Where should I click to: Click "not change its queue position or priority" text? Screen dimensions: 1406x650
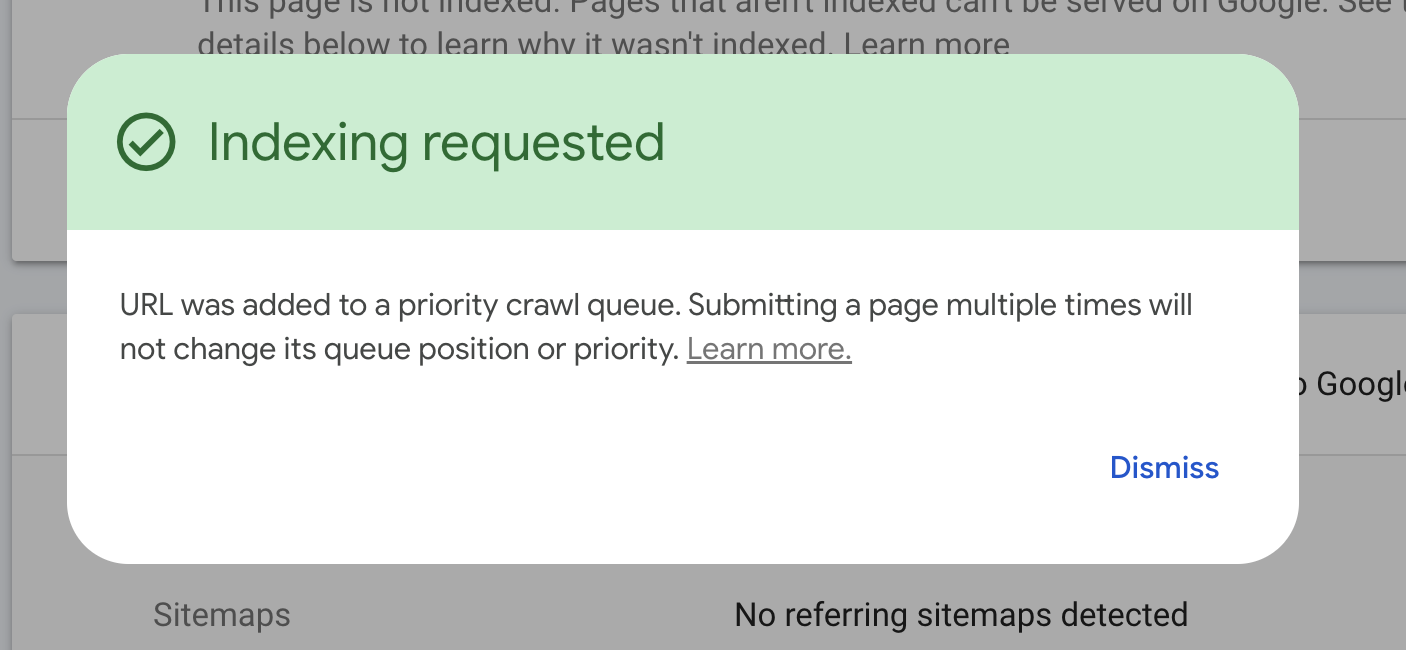[399, 349]
